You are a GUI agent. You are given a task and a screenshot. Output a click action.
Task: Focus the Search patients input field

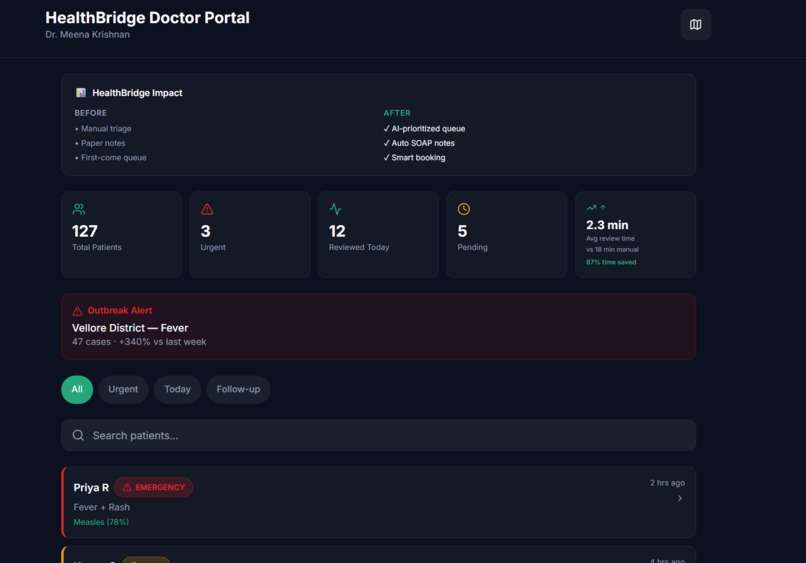pos(378,435)
